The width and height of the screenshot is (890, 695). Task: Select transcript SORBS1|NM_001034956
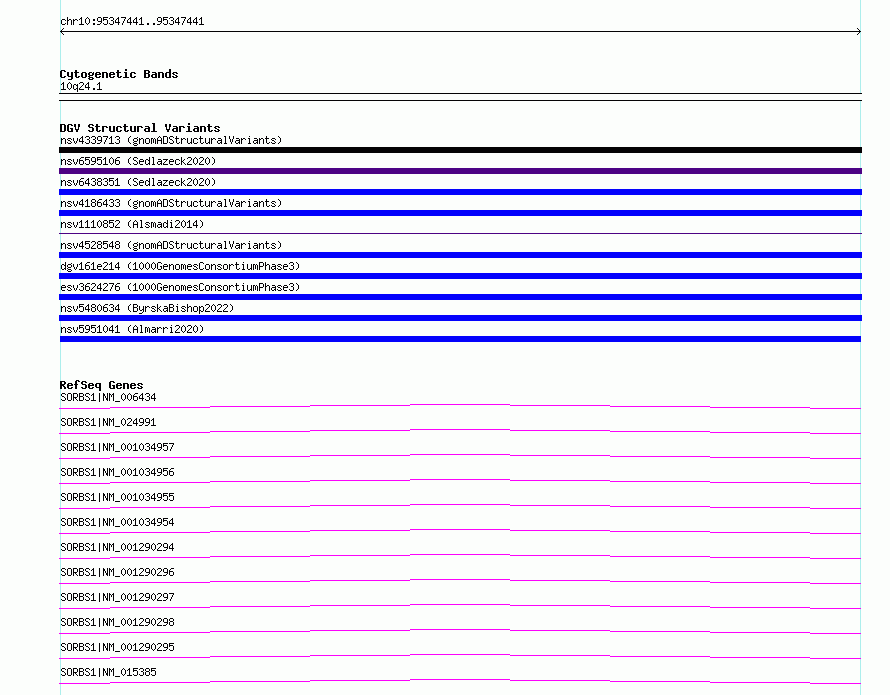click(x=117, y=472)
